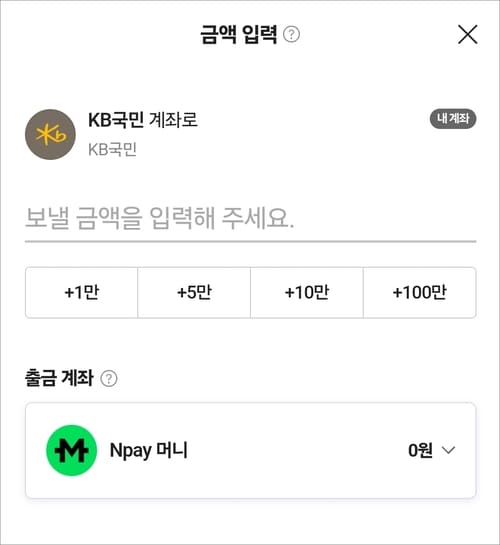Select the 내계좌 badge
500x545 pixels.
point(453,119)
